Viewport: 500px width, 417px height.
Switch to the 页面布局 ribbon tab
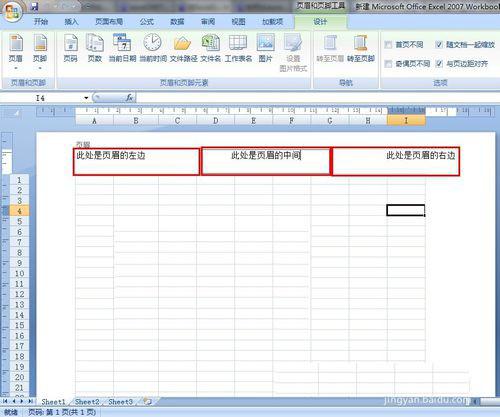pyautogui.click(x=109, y=22)
